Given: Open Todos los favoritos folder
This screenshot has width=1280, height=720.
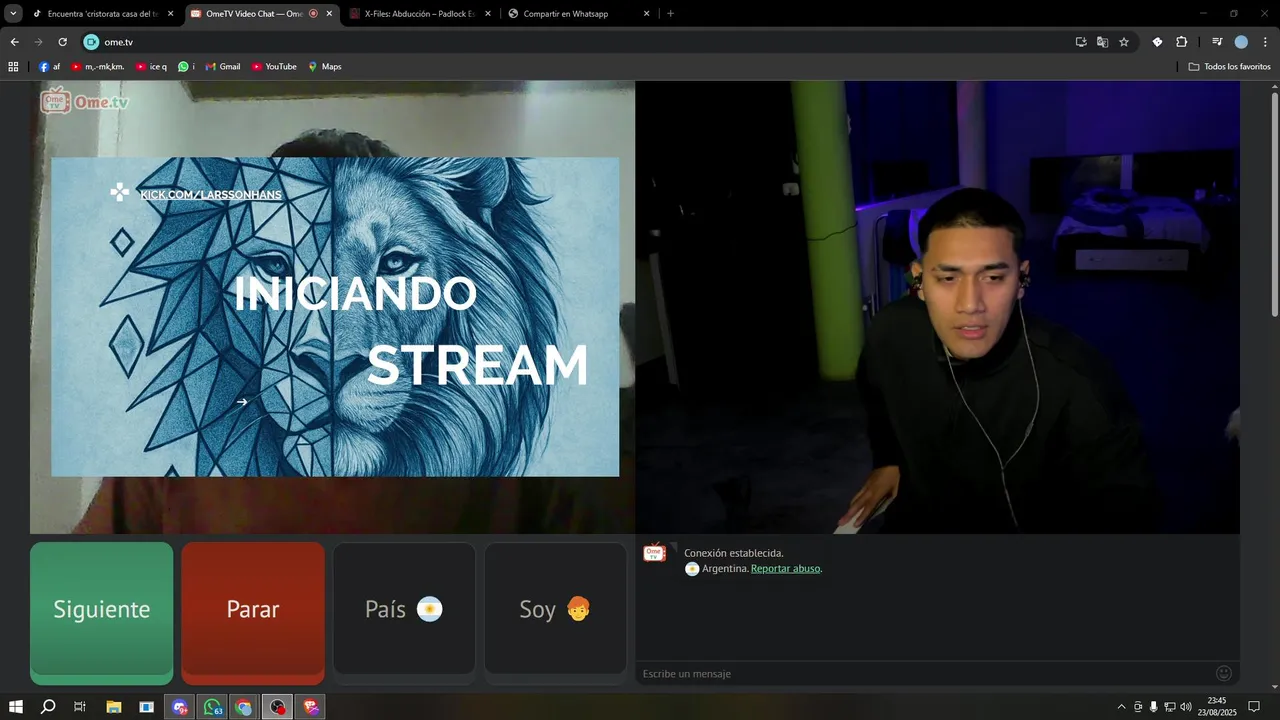Looking at the screenshot, I should click(1229, 67).
